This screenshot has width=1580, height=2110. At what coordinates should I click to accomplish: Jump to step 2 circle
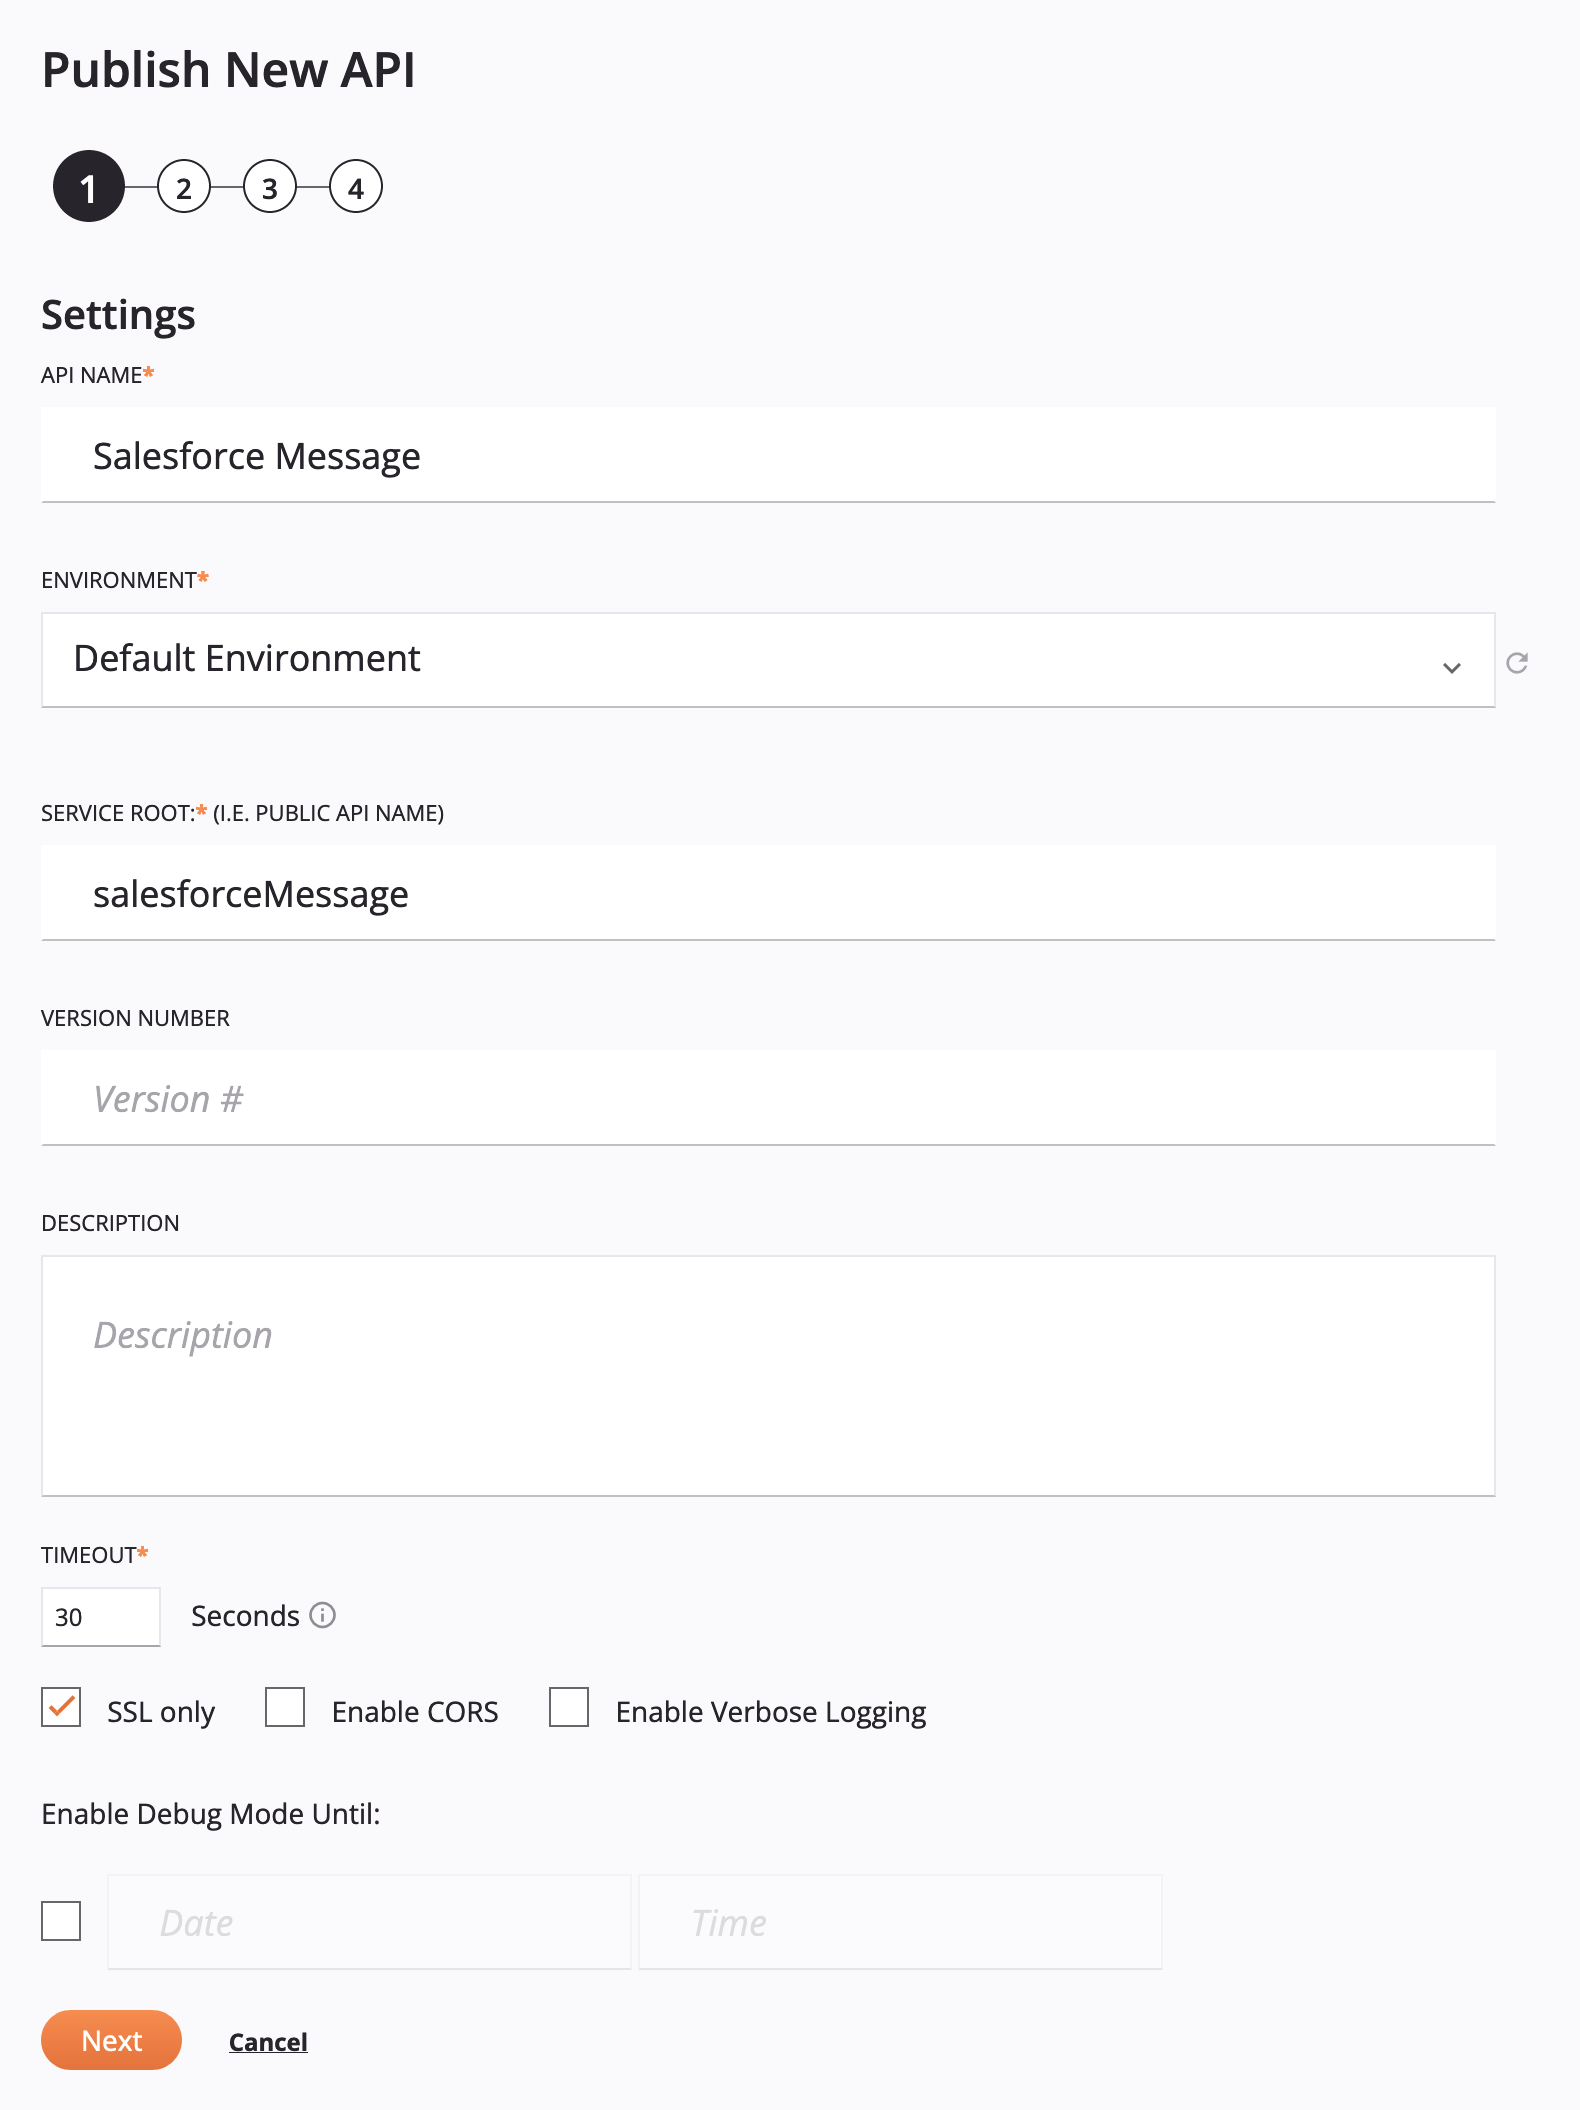pyautogui.click(x=184, y=187)
